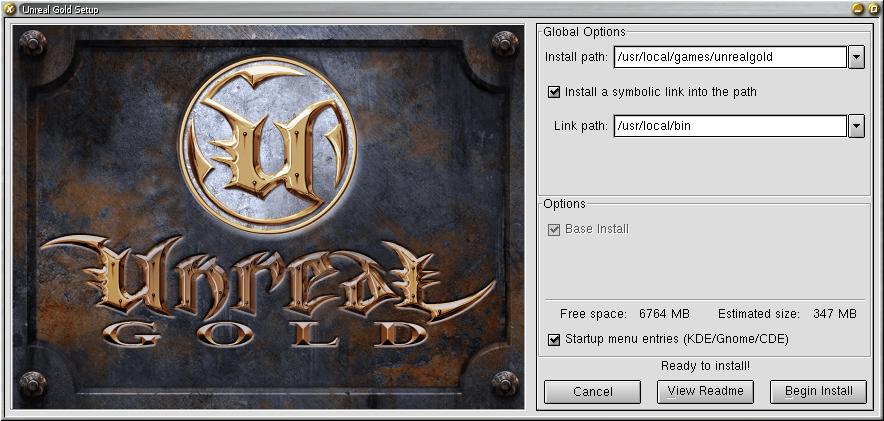Screen dimensions: 884x421
Task: Click the 'Unreal Gold Setup' title bar text
Action: (x=60, y=9)
